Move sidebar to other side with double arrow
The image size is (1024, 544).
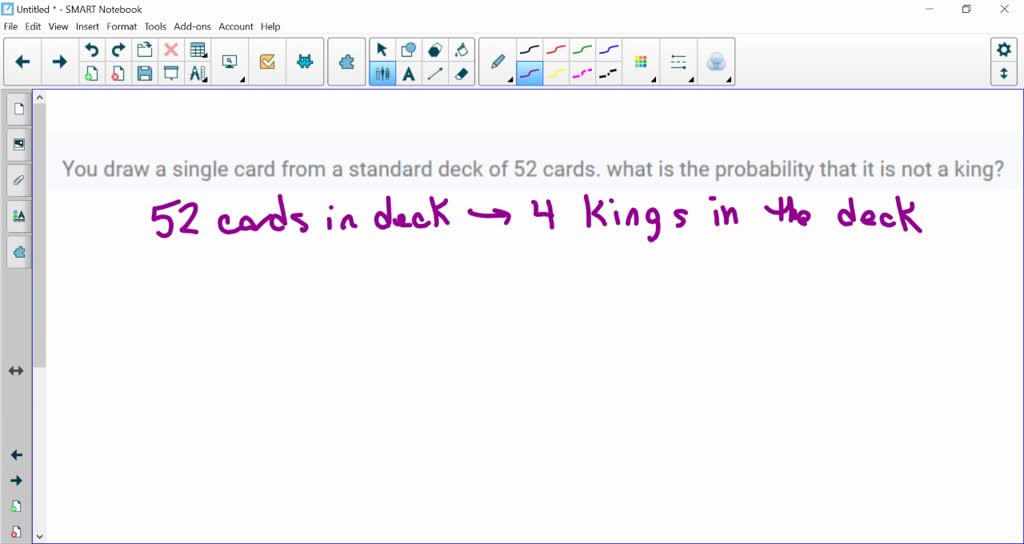tap(16, 371)
